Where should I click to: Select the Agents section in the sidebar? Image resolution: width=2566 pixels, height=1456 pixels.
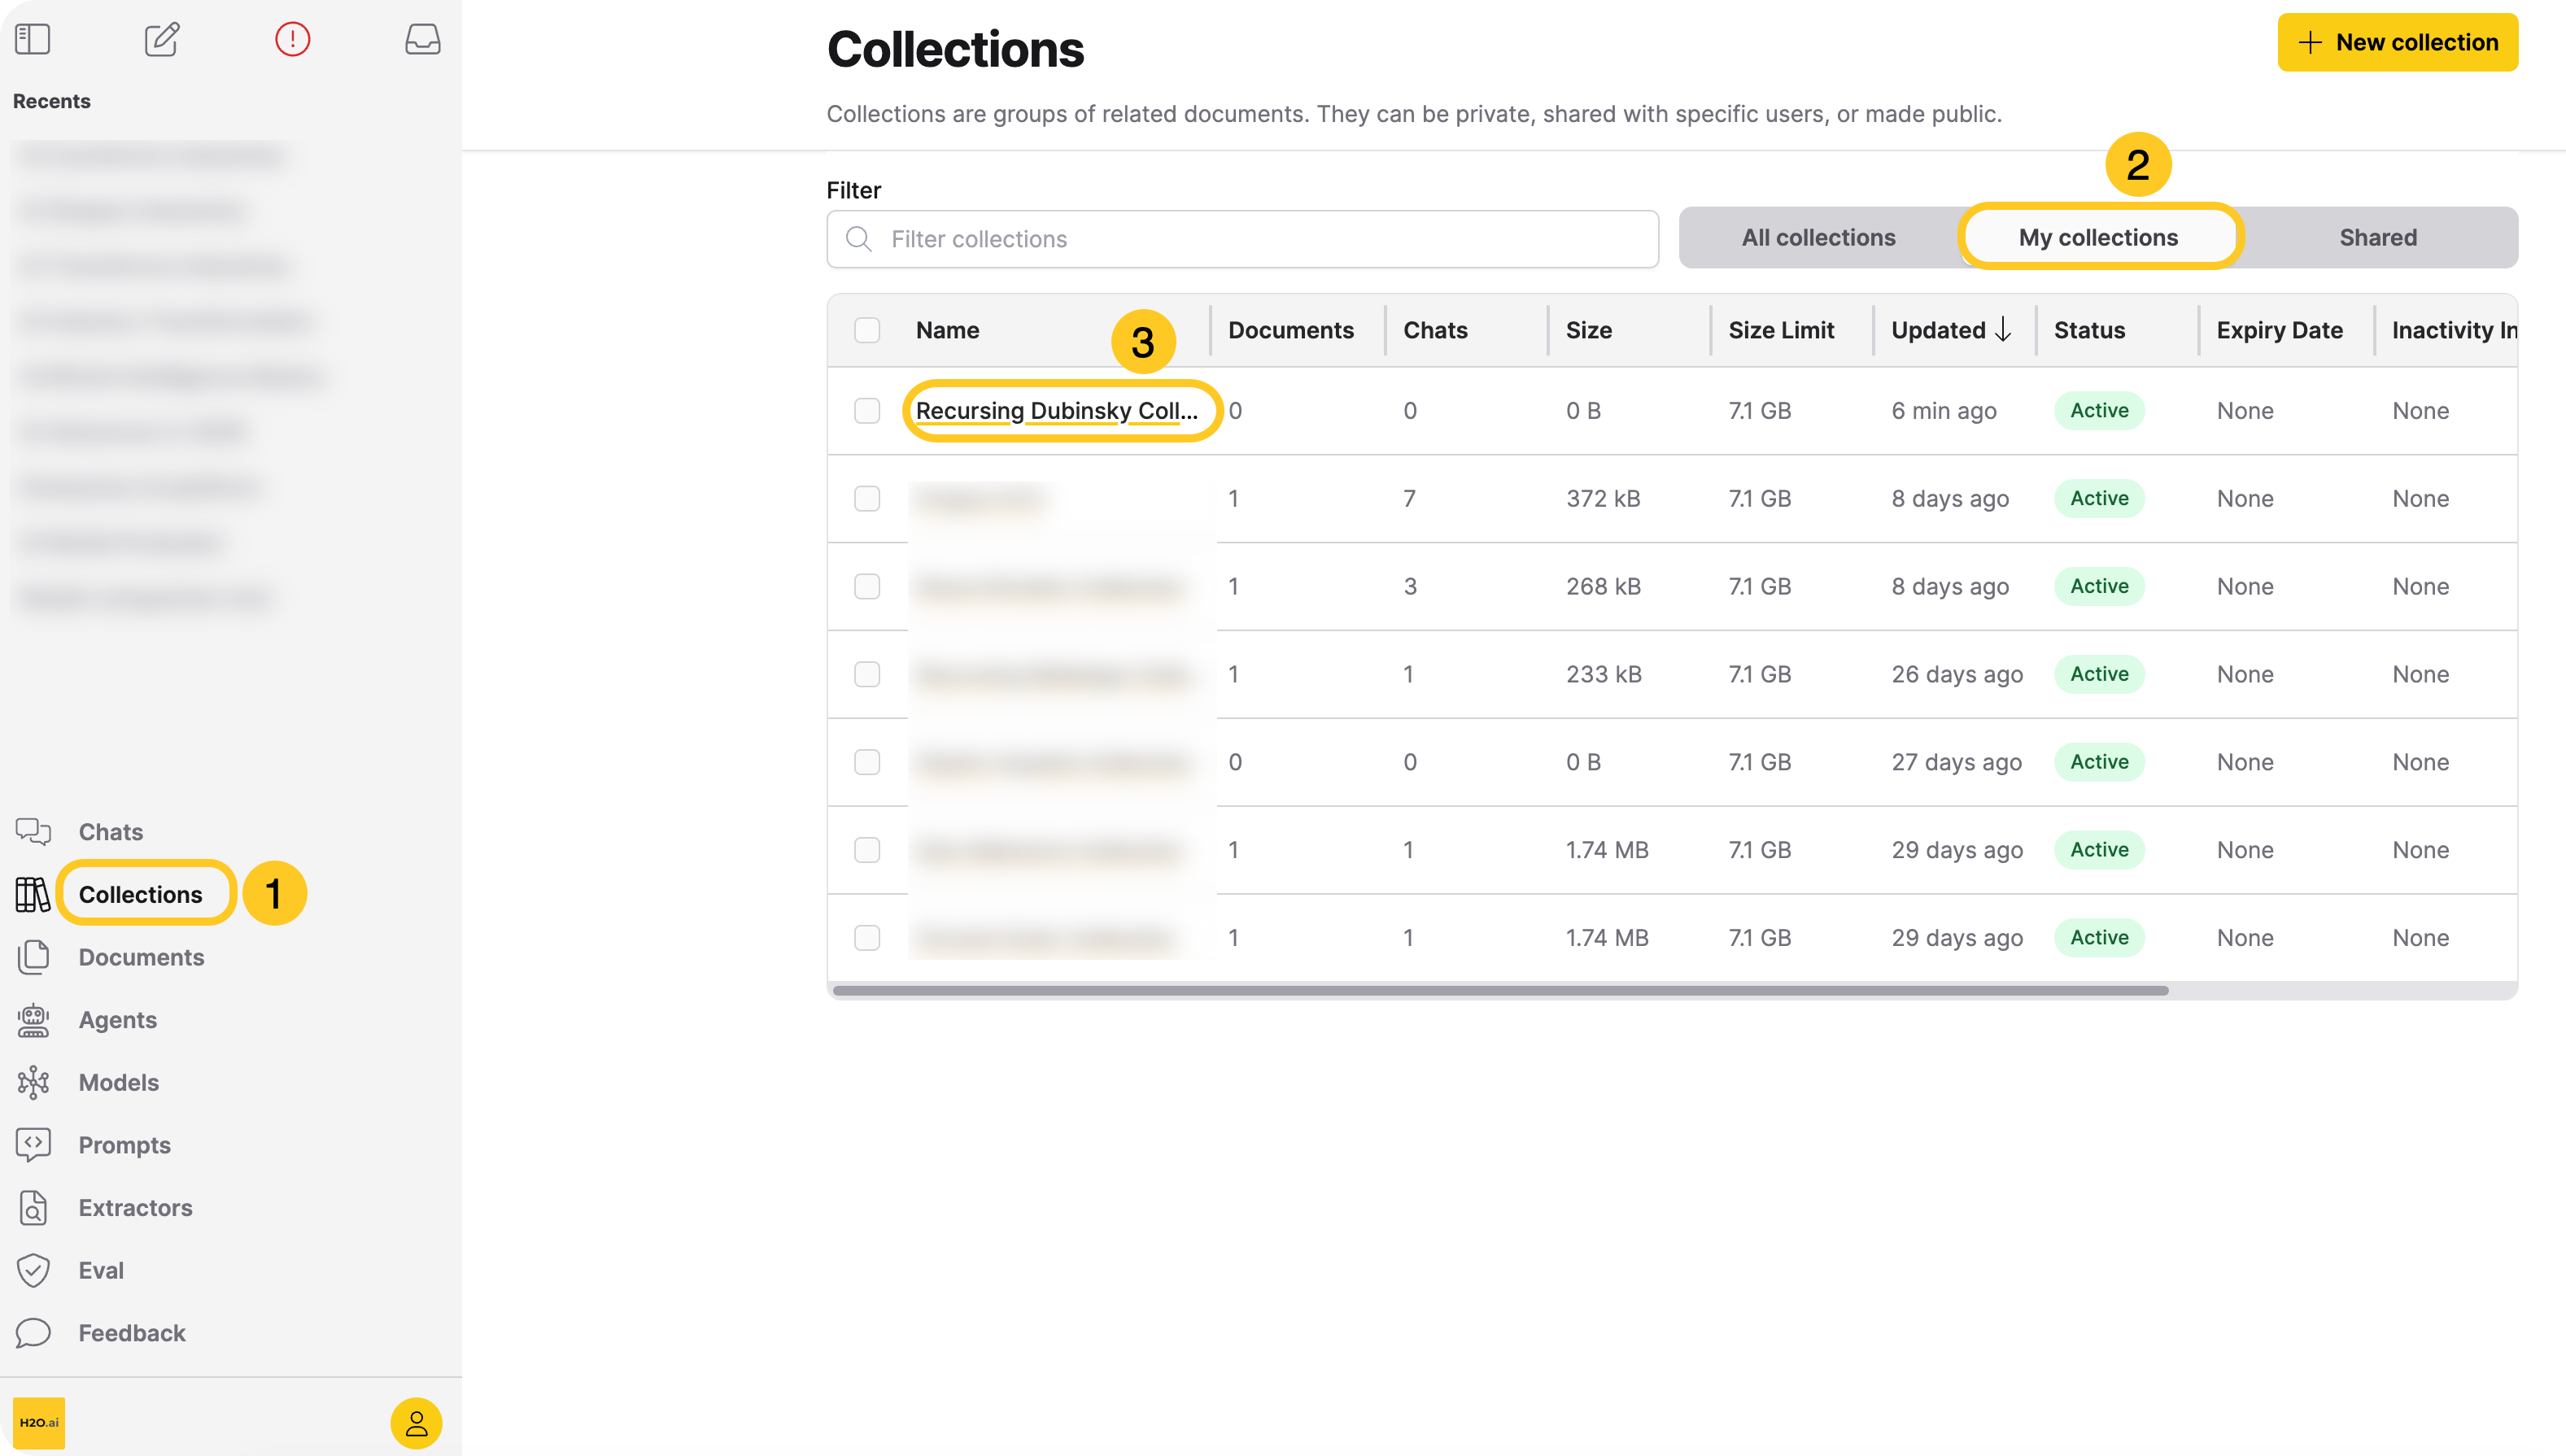(x=117, y=1020)
